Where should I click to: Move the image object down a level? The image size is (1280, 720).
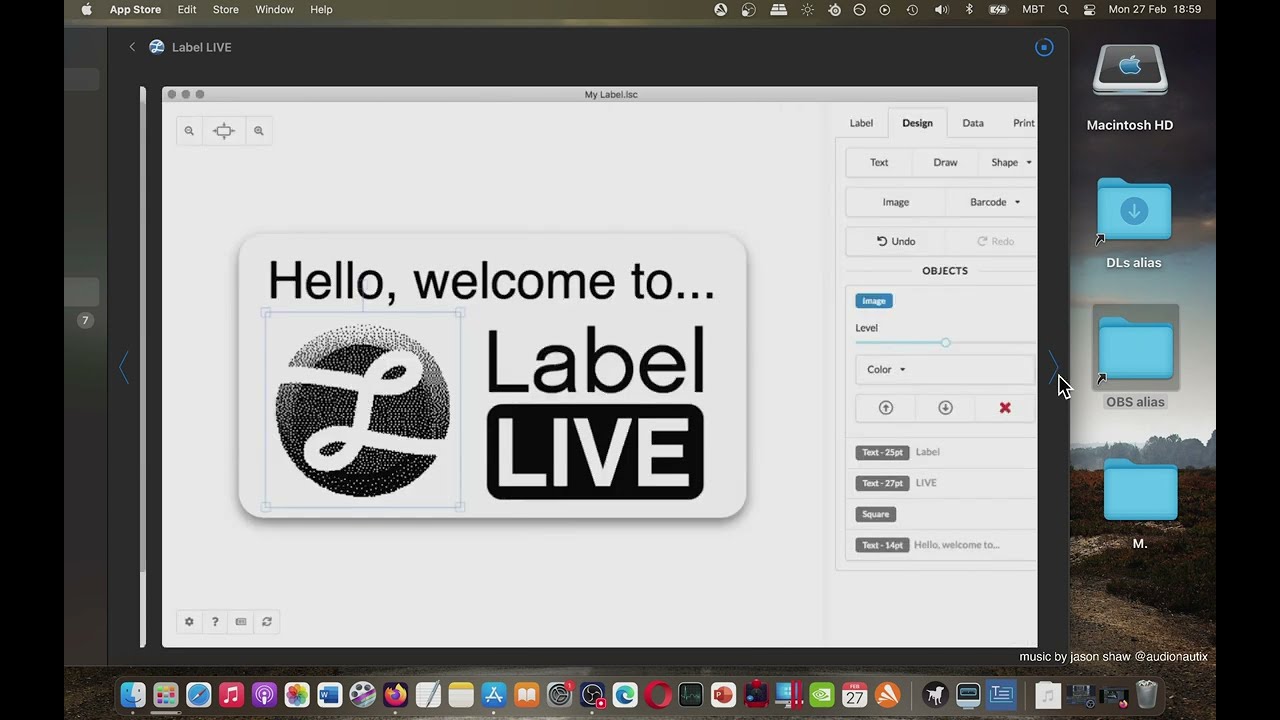[945, 408]
